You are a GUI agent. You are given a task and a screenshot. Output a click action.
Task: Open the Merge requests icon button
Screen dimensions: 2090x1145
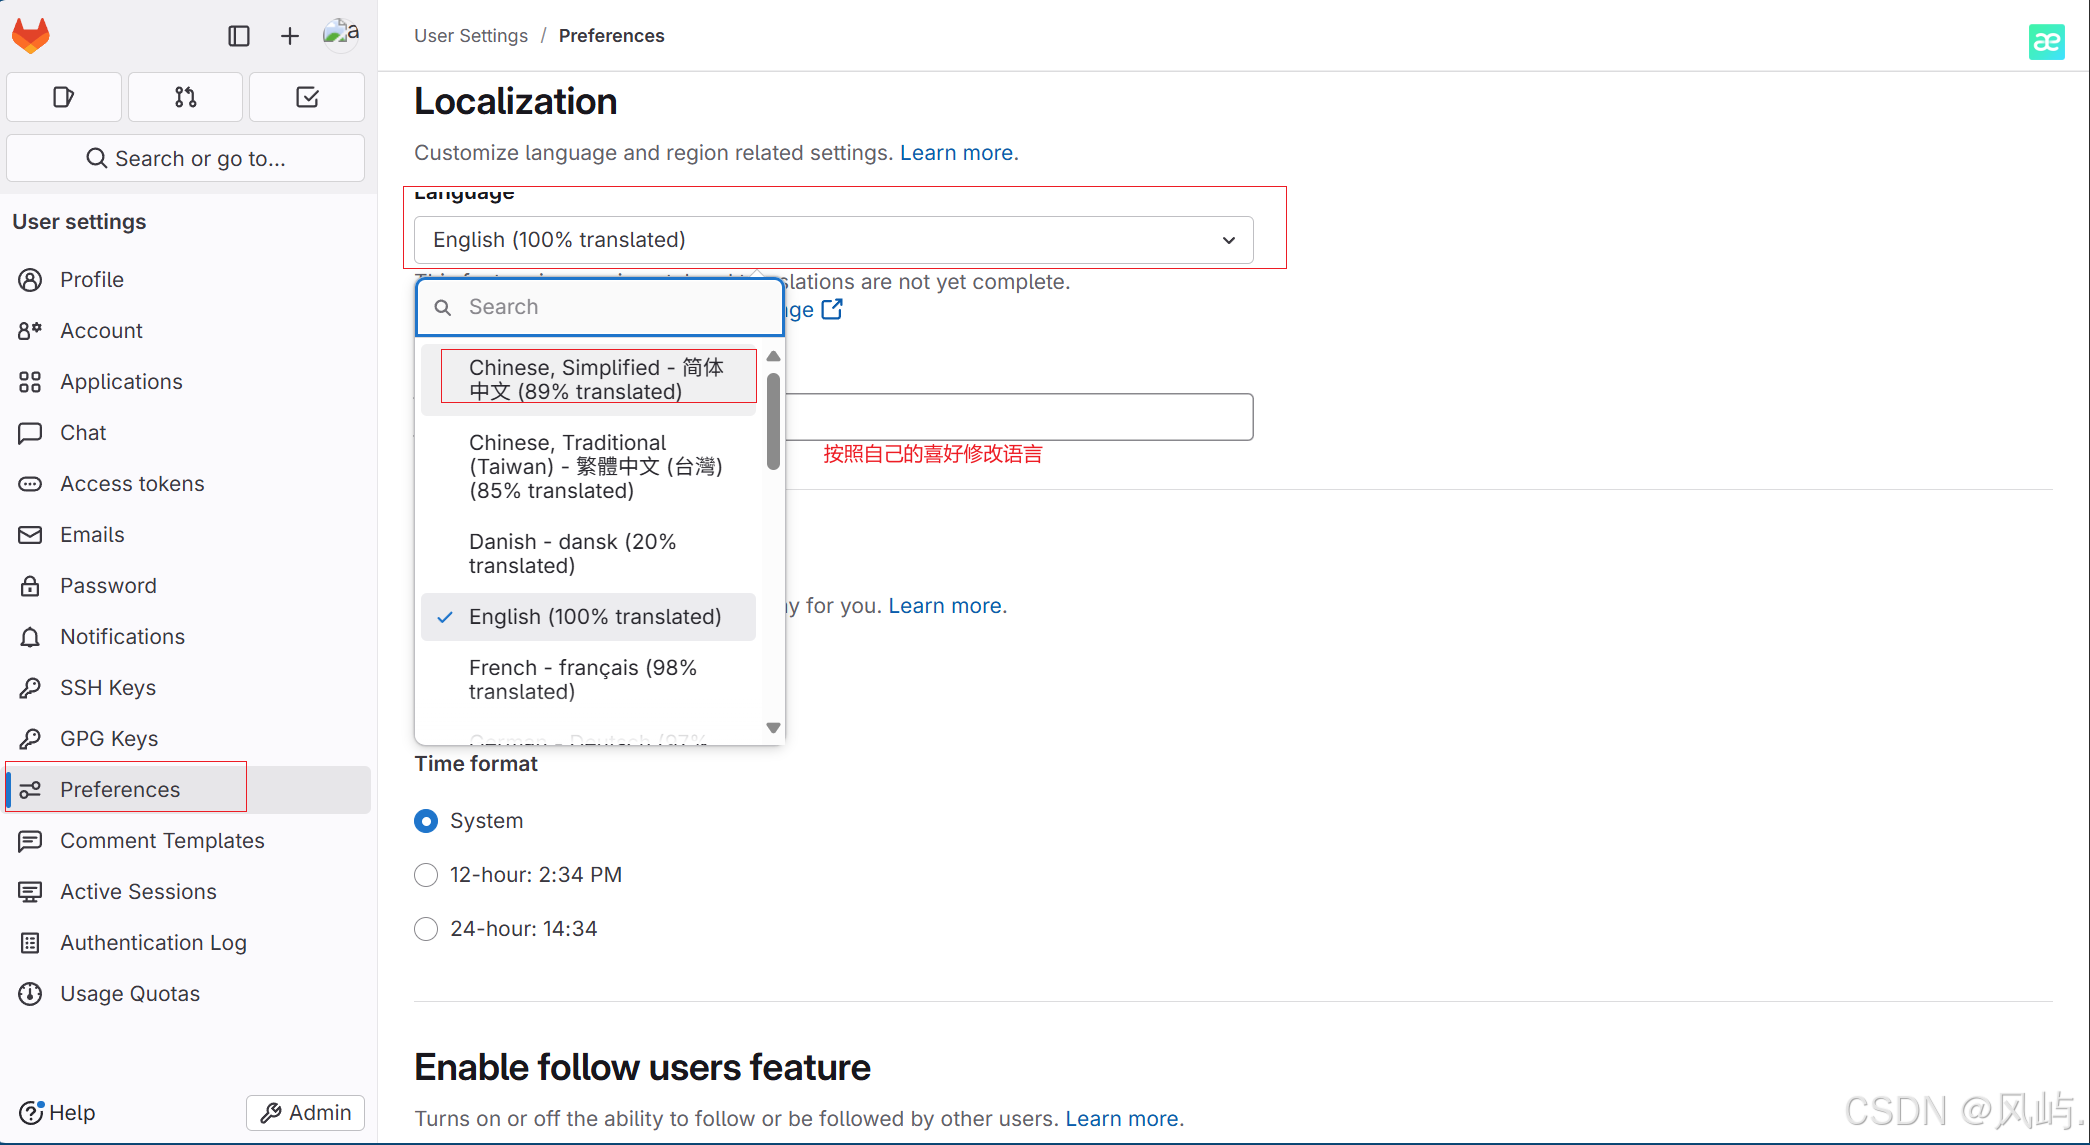[x=185, y=97]
